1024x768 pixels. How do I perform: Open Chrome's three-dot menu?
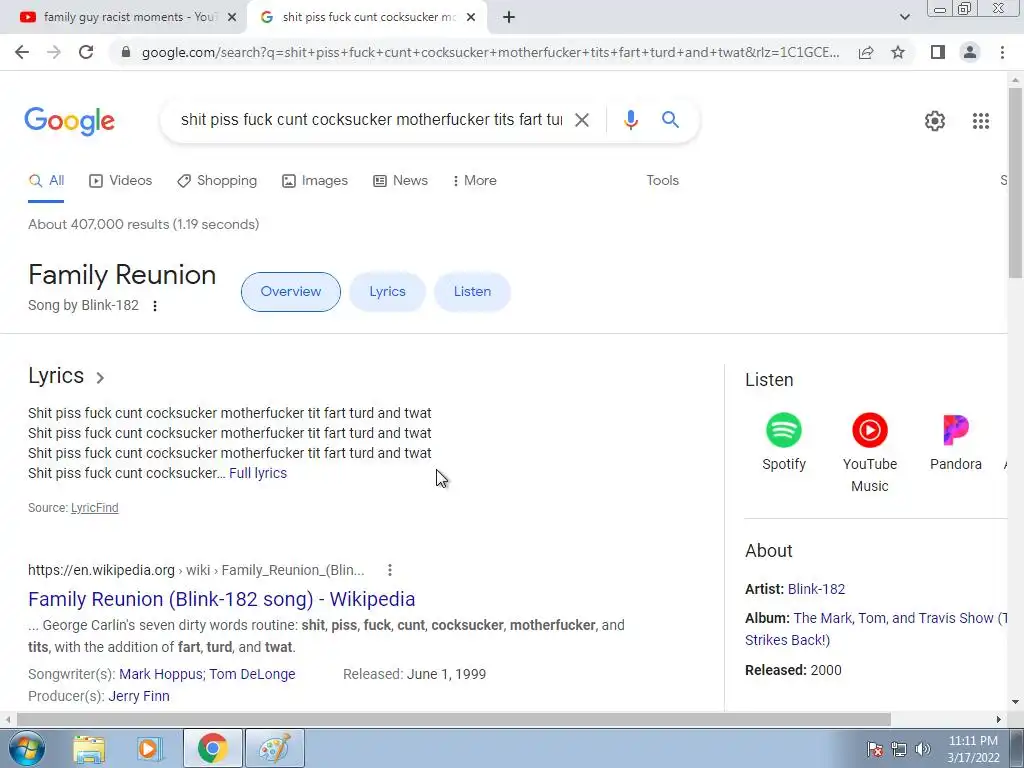(1002, 52)
